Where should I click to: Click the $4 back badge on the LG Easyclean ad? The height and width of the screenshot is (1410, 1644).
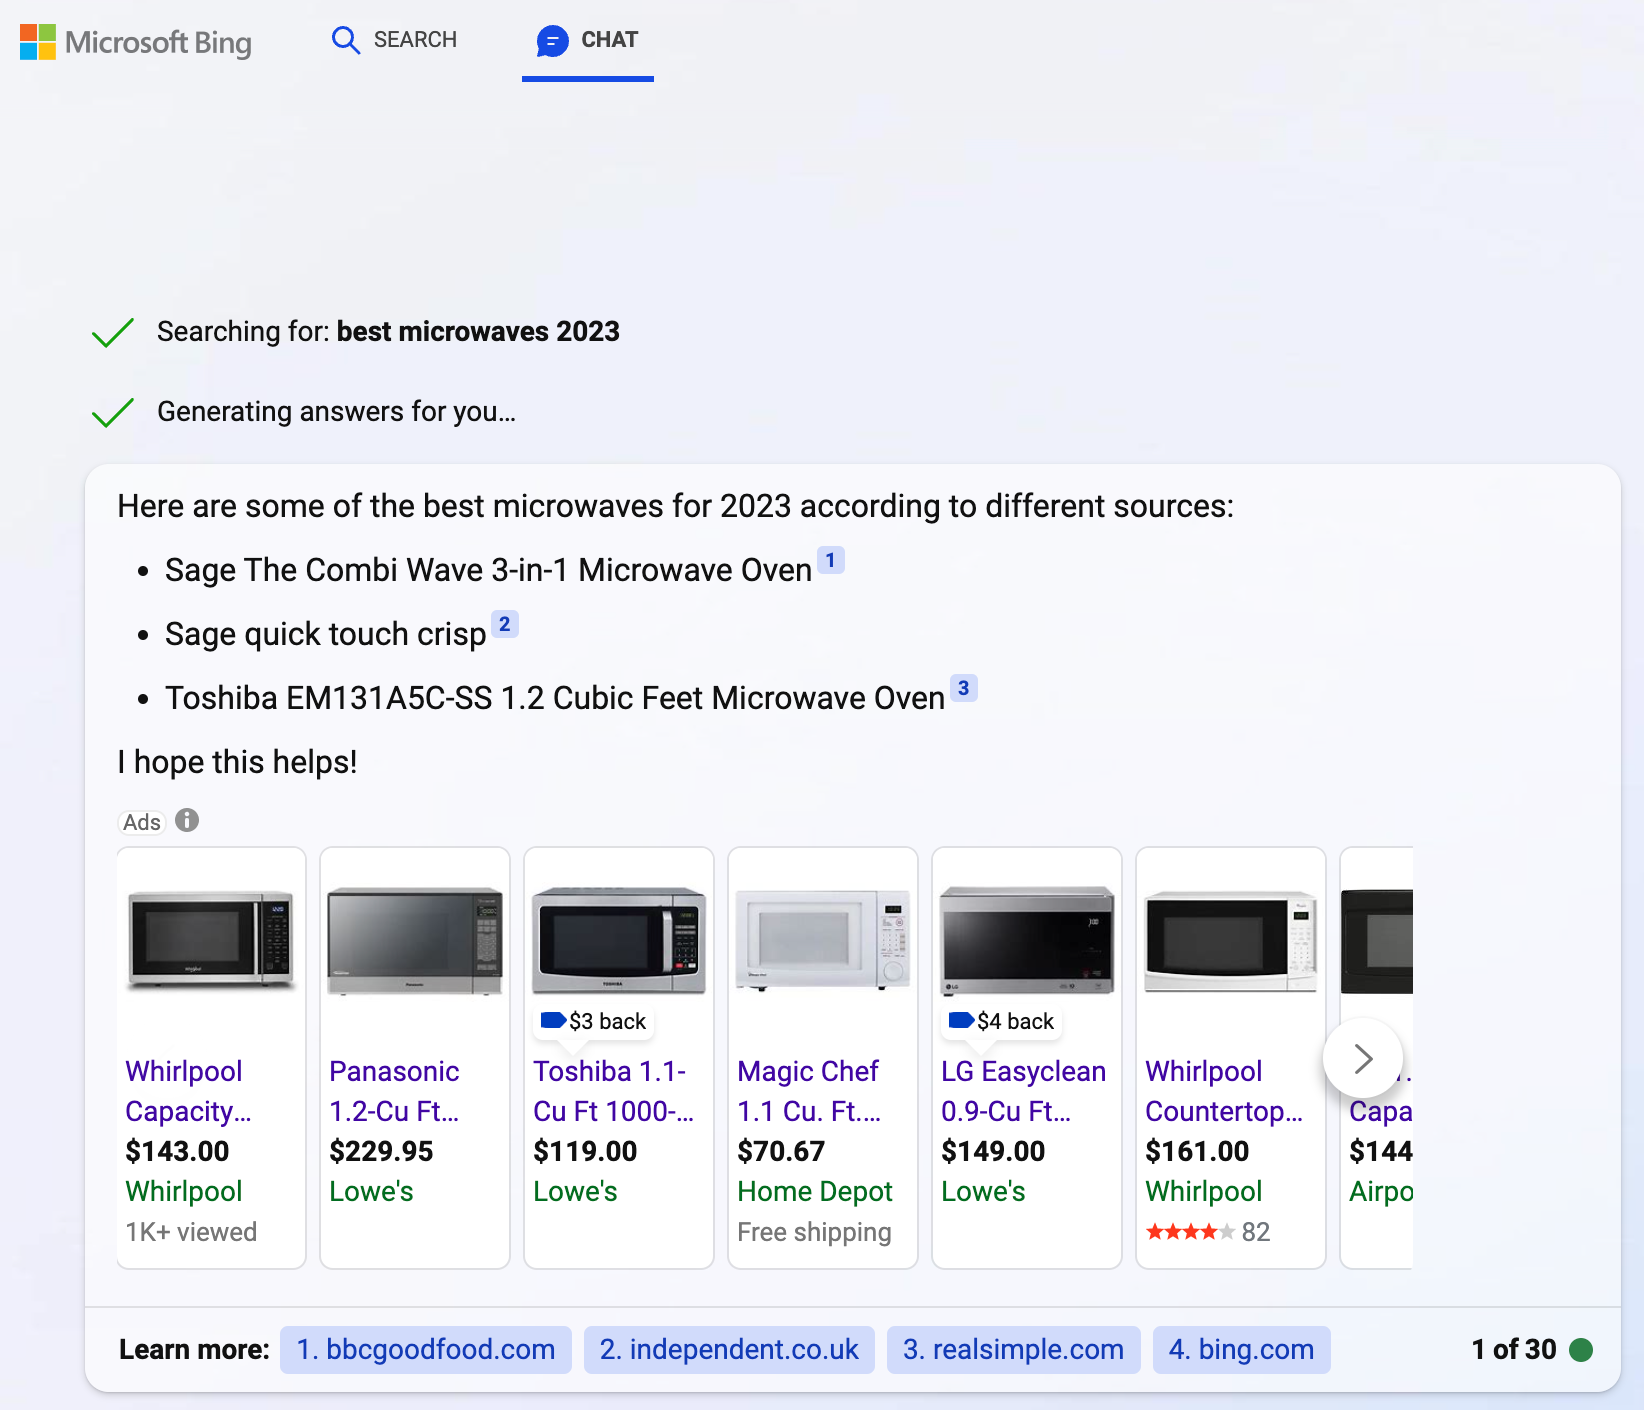pyautogui.click(x=999, y=1020)
